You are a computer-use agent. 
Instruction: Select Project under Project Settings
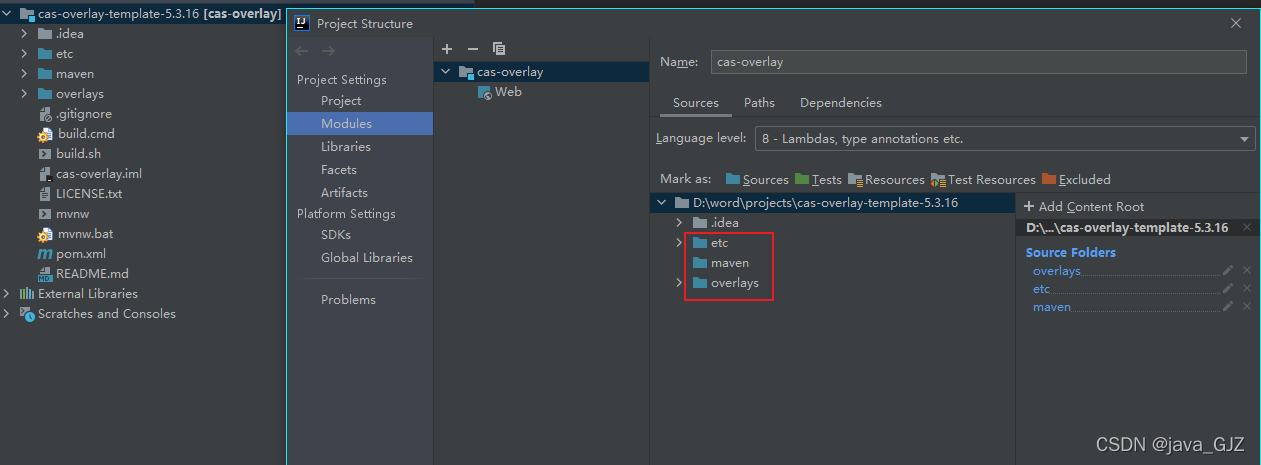(341, 101)
